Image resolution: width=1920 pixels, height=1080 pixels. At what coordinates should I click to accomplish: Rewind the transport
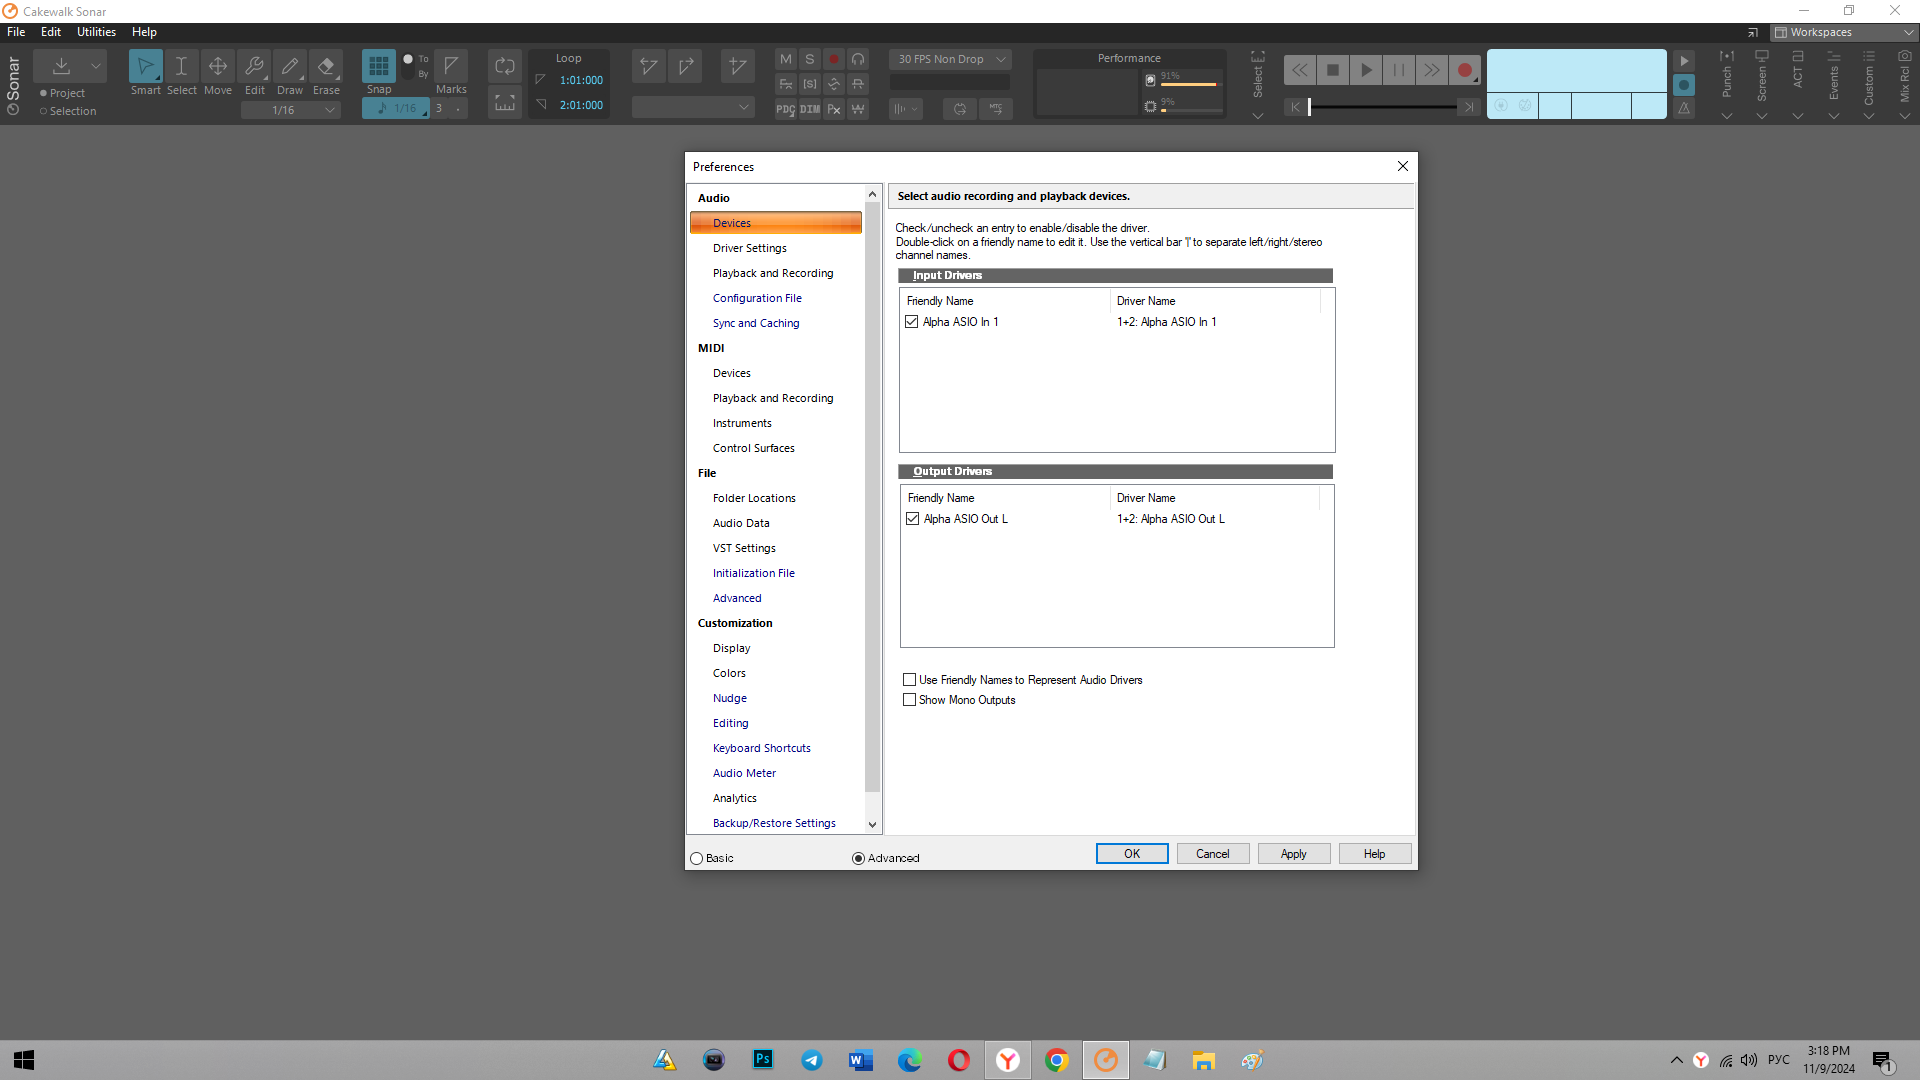click(x=1299, y=70)
